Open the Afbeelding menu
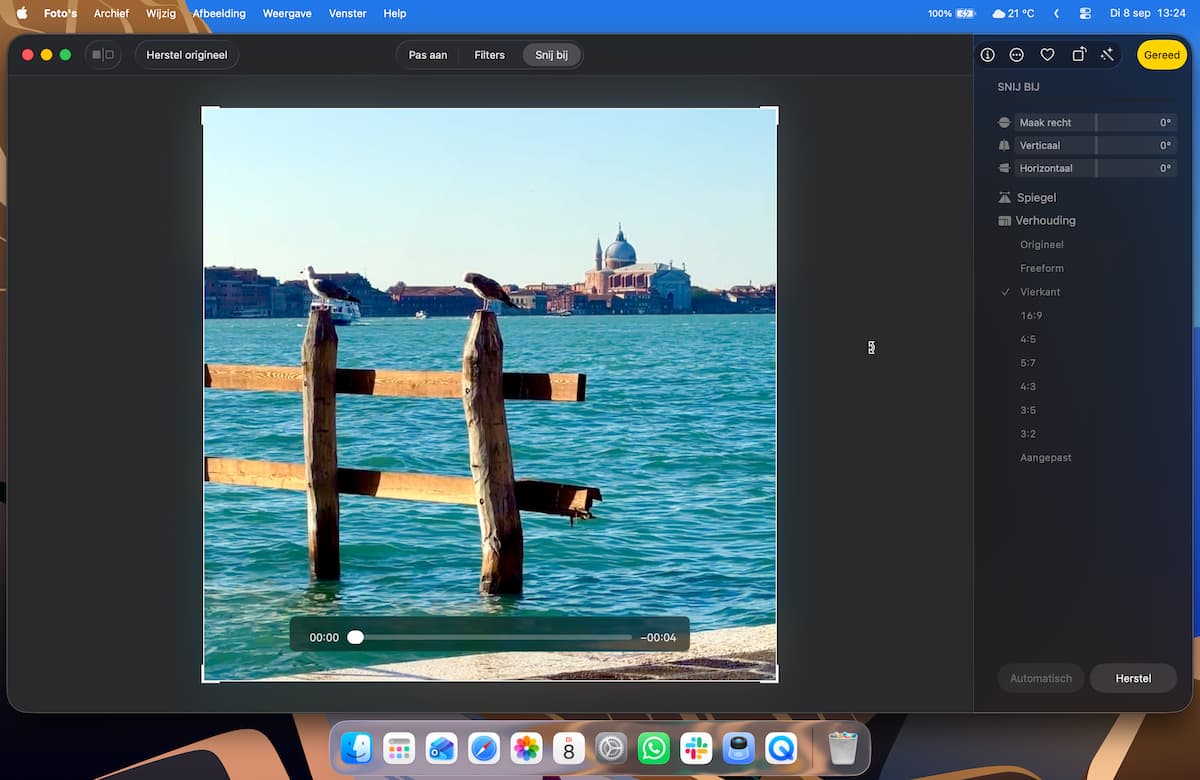Screen dimensions: 1200x780 click(219, 13)
